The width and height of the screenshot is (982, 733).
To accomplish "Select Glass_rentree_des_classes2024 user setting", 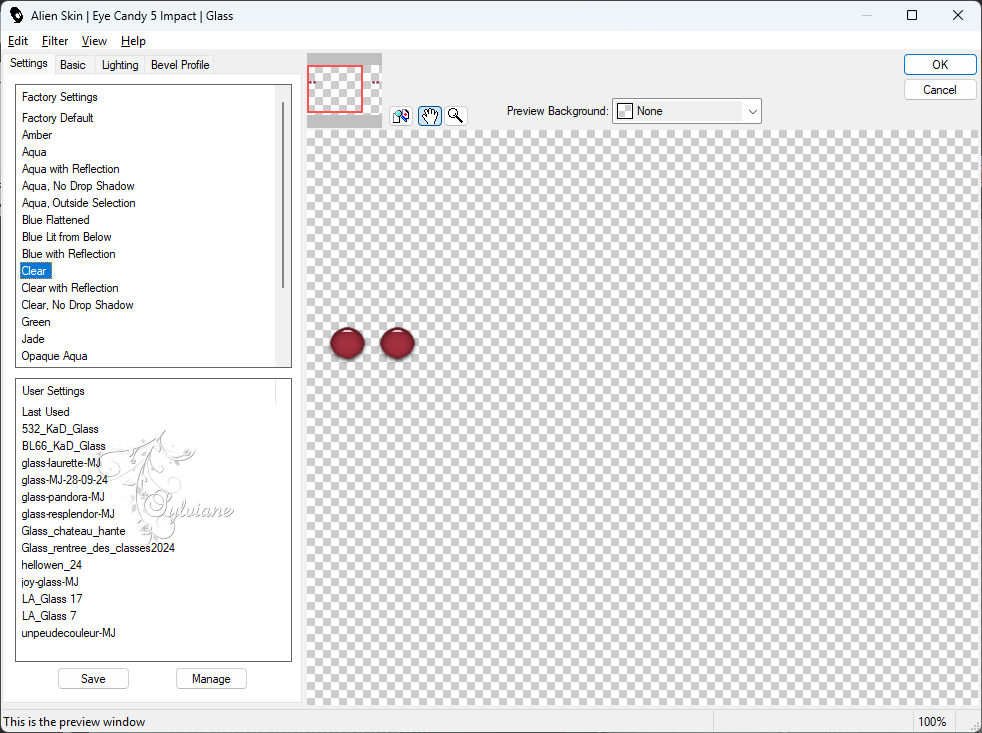I will click(98, 548).
